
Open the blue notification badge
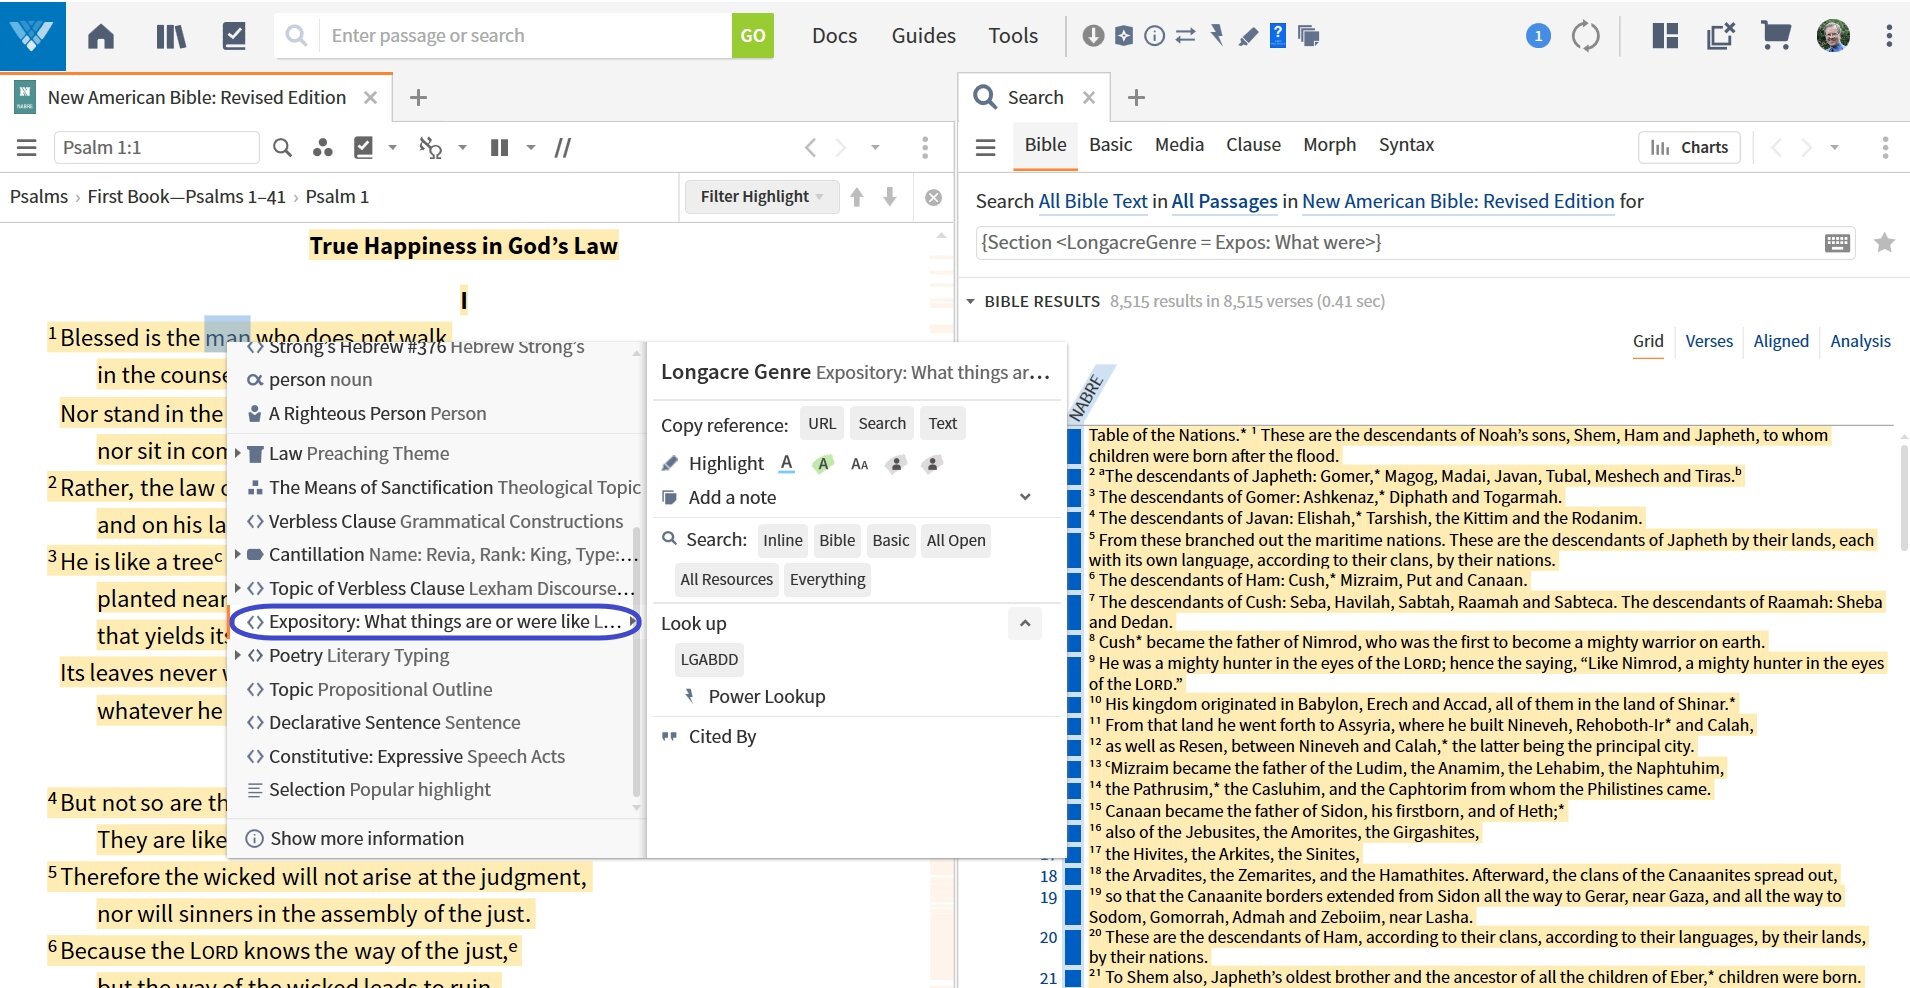coord(1538,36)
